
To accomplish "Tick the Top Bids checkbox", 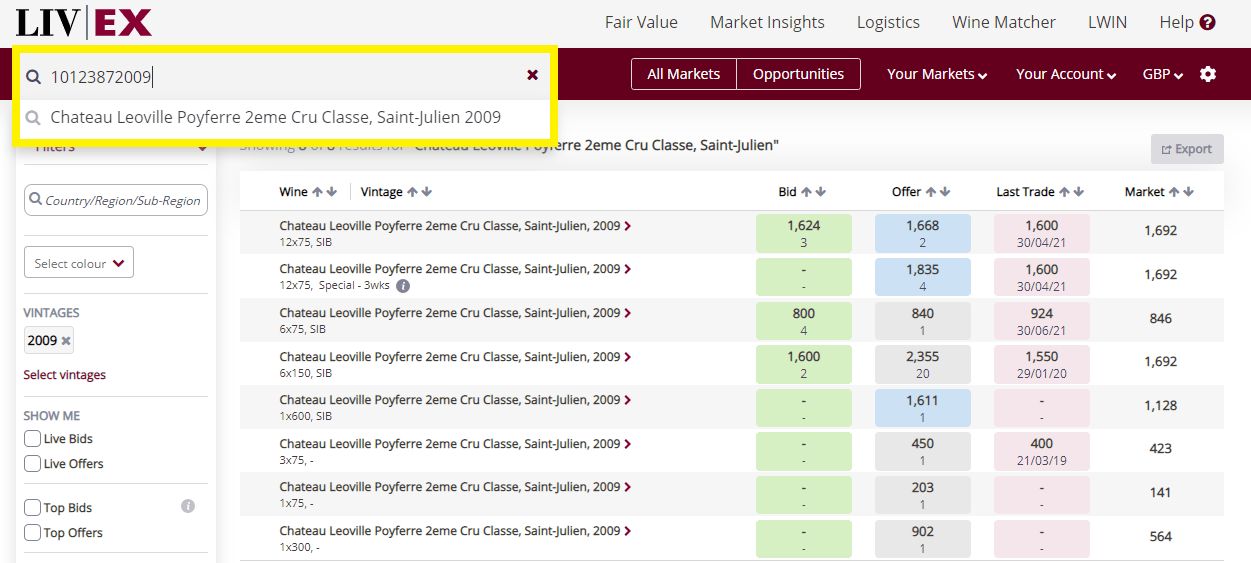I will [33, 508].
